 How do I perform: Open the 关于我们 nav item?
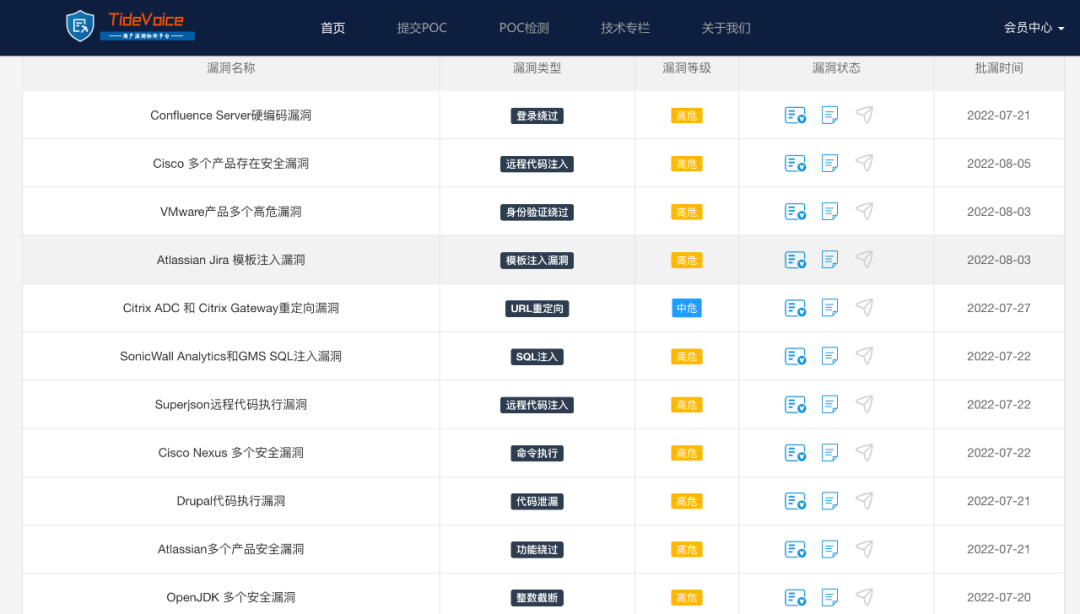pos(726,28)
